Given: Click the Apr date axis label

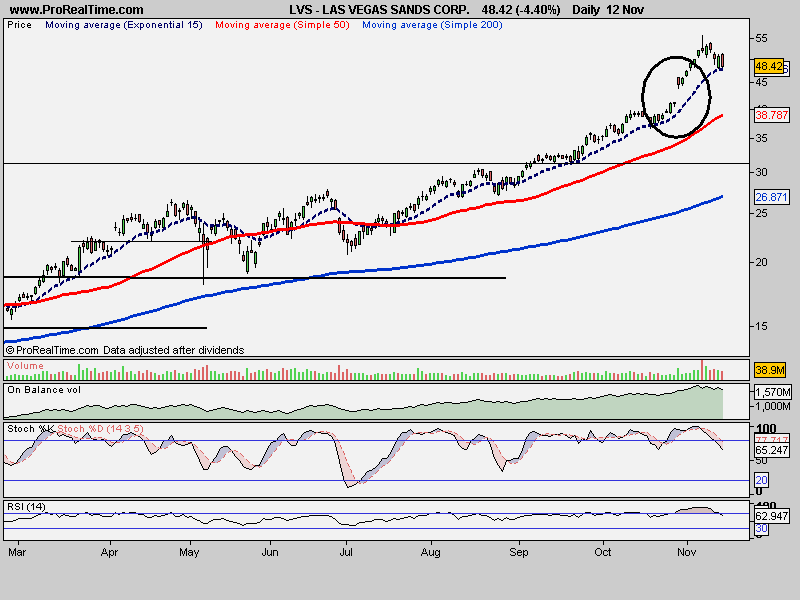Looking at the screenshot, I should point(109,553).
